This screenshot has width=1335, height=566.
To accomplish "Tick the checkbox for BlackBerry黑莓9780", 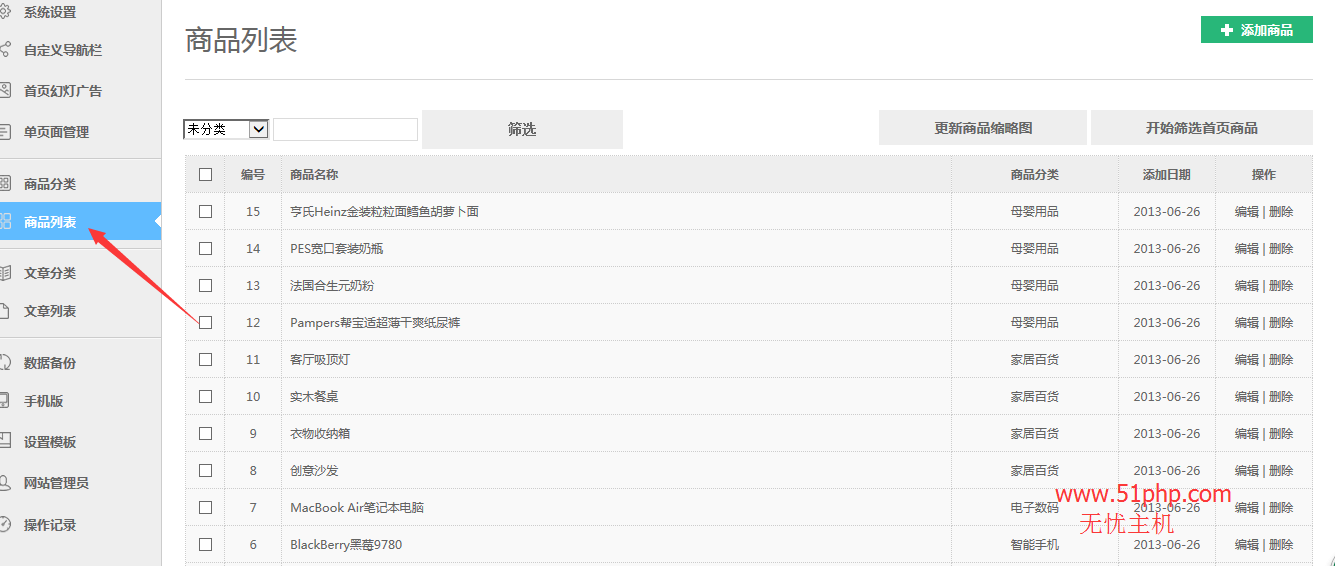I will 206,544.
